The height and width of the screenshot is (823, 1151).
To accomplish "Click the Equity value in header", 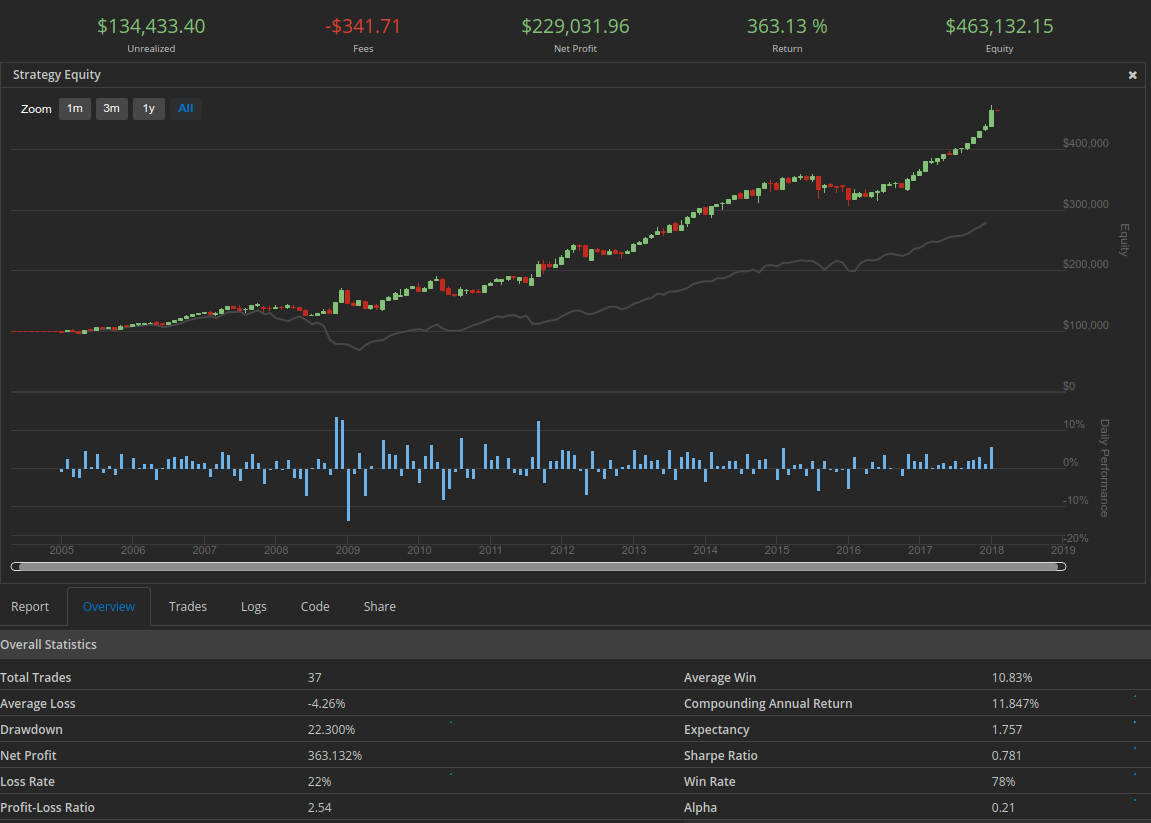I will tap(999, 27).
